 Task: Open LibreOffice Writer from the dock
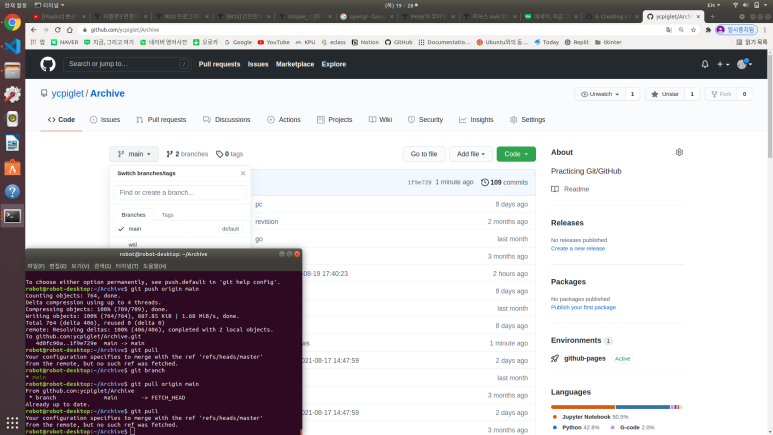point(12,144)
